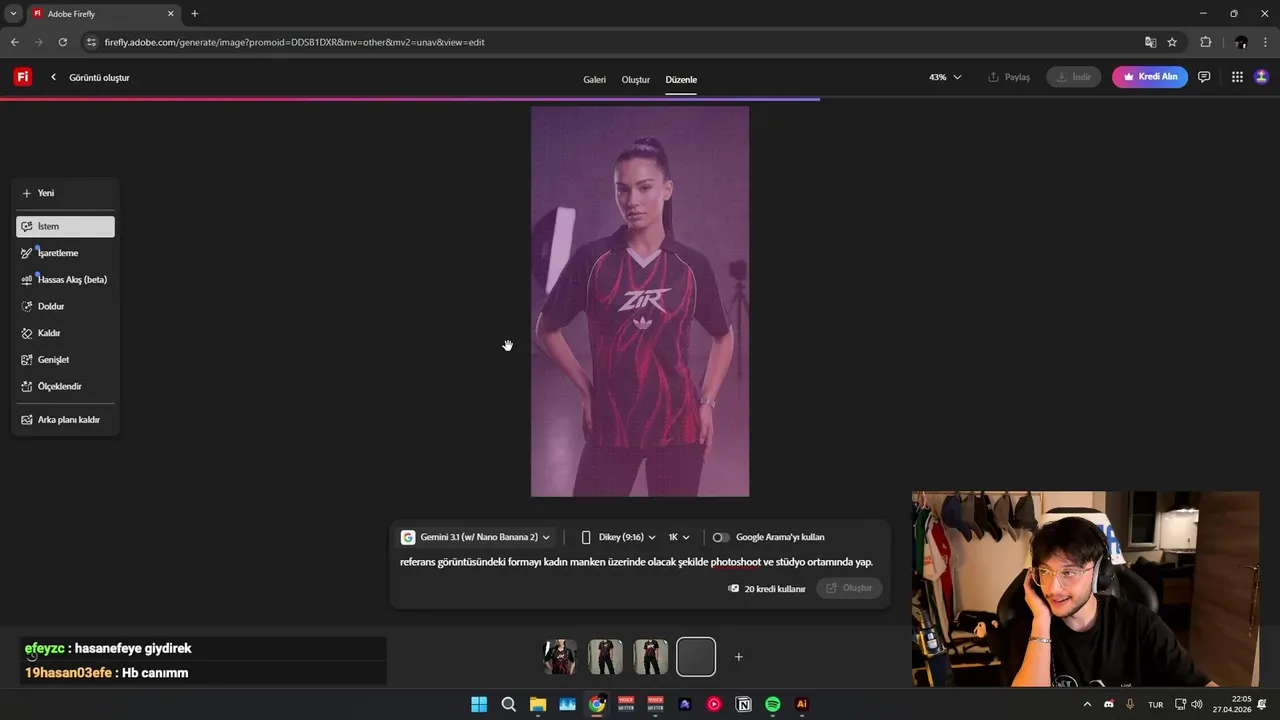Expand the 43% zoom dropdown
Image resolution: width=1280 pixels, height=720 pixels.
coord(945,77)
